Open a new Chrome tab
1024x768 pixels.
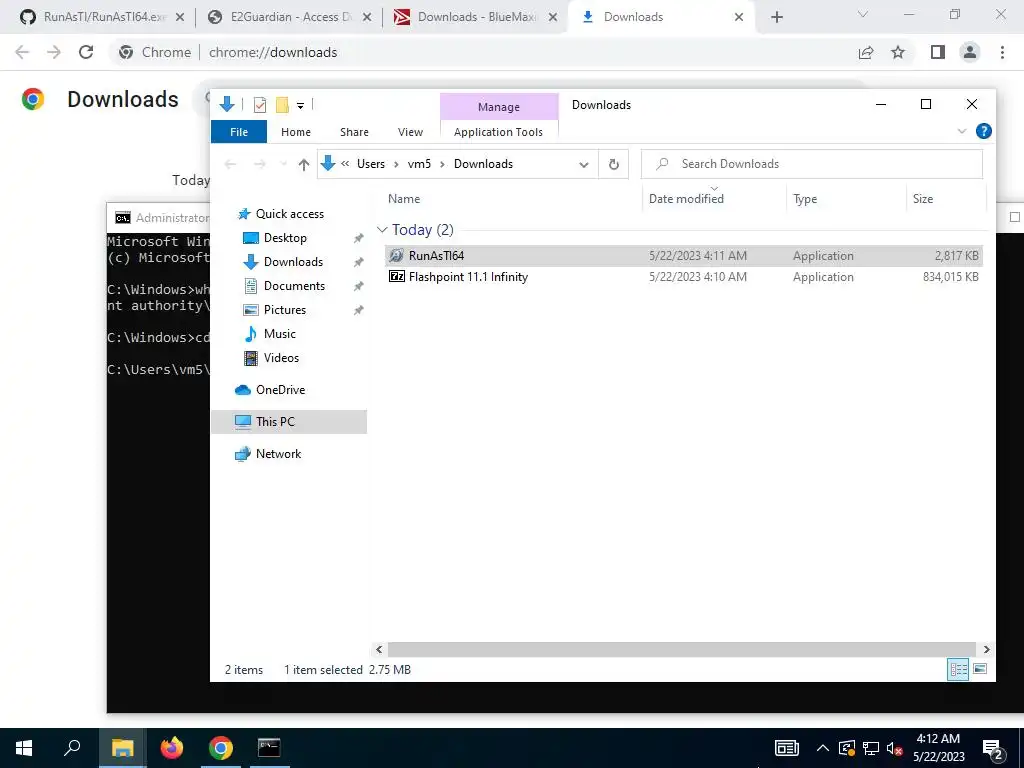click(776, 17)
